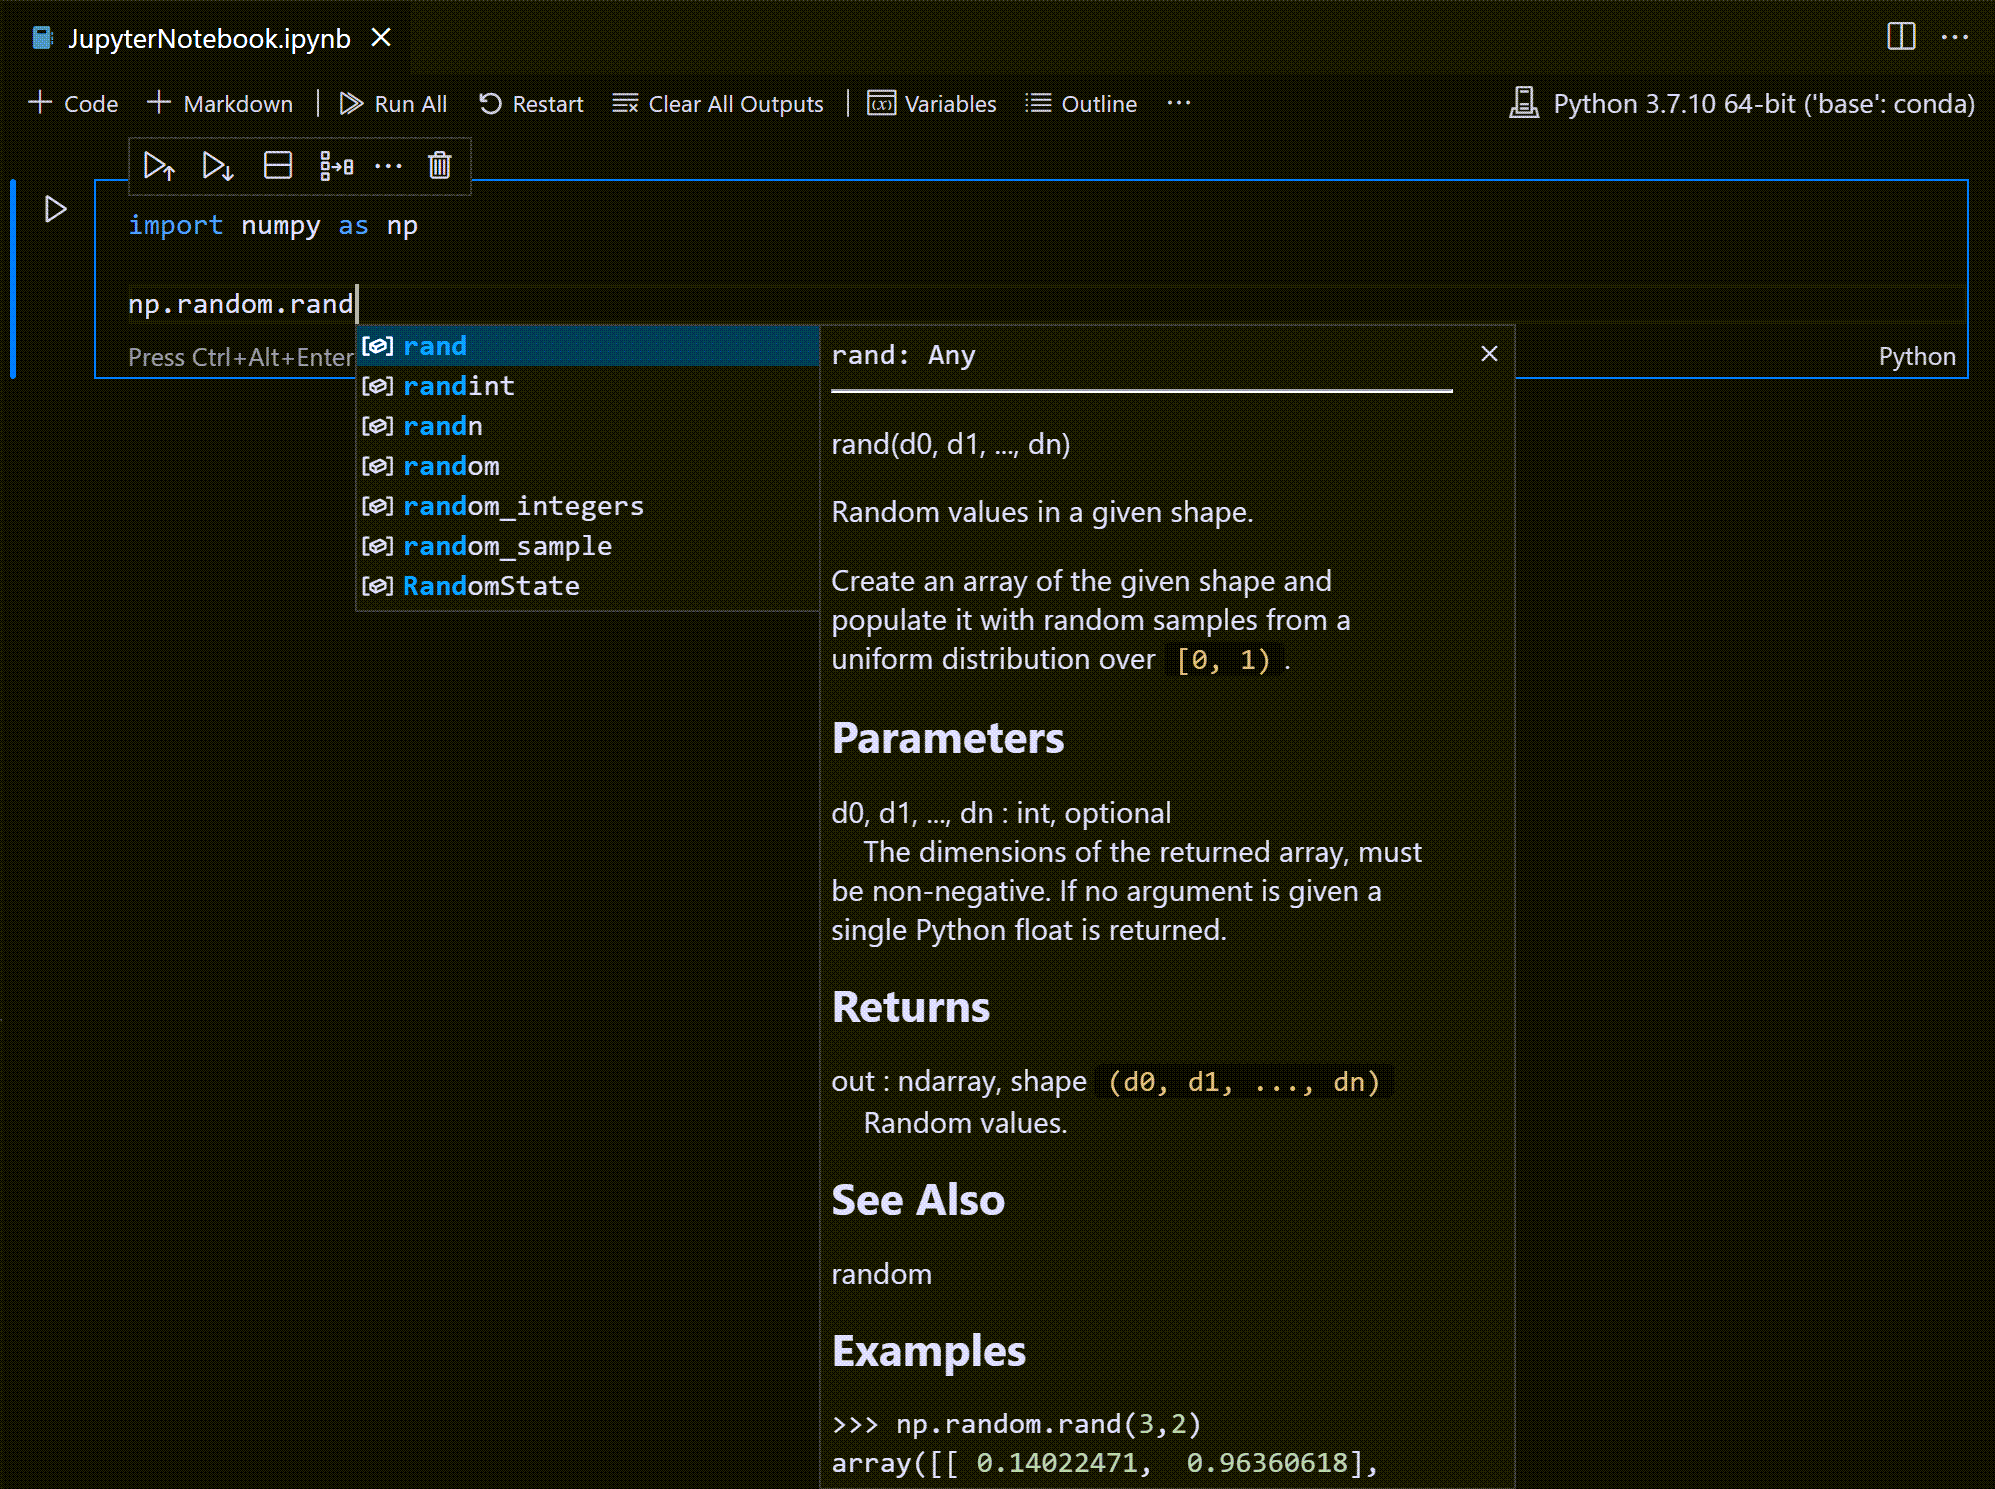
Task: Expand the RandomState autocomplete entry
Action: [x=491, y=583]
